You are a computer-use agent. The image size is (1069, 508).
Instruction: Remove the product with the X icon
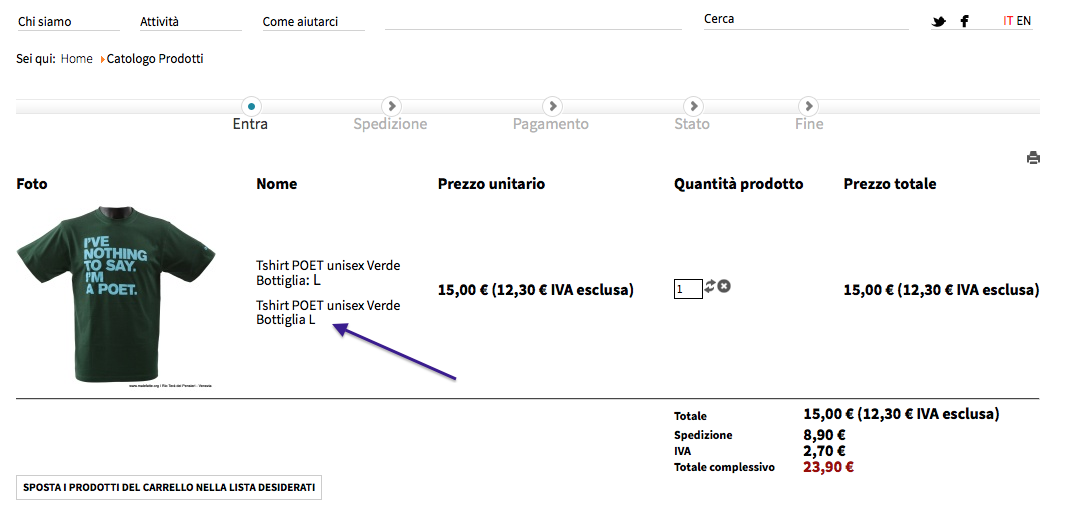tap(724, 287)
